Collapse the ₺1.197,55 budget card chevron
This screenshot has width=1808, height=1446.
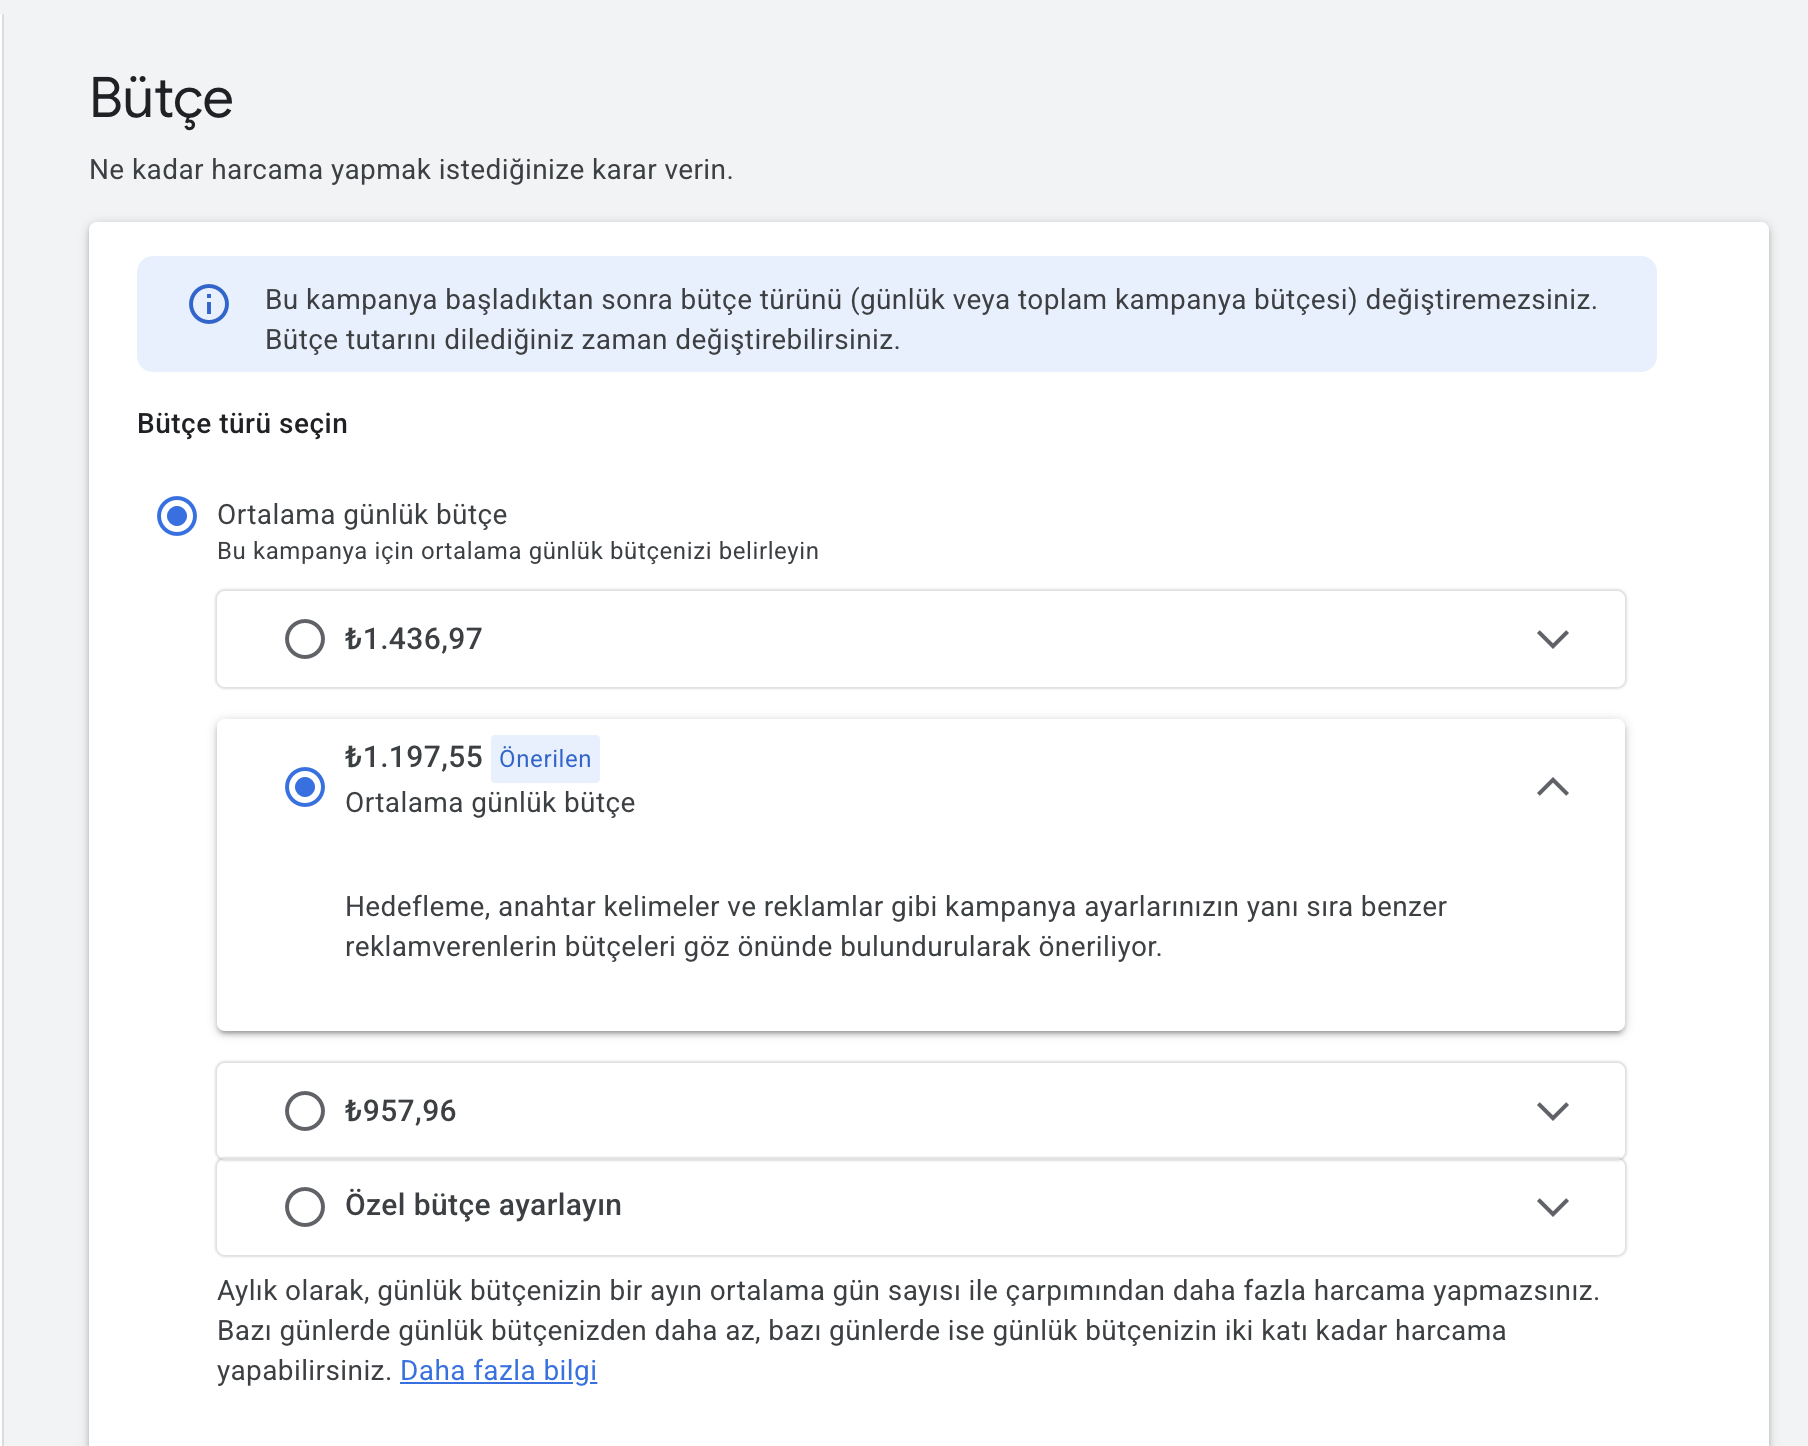1552,787
